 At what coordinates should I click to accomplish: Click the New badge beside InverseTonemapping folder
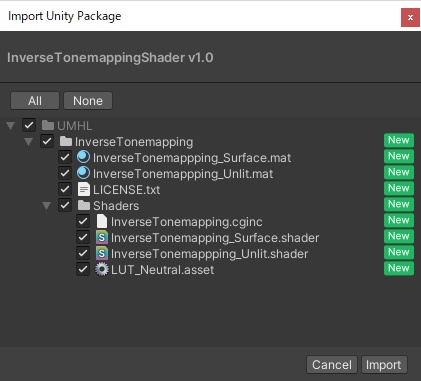tap(399, 140)
